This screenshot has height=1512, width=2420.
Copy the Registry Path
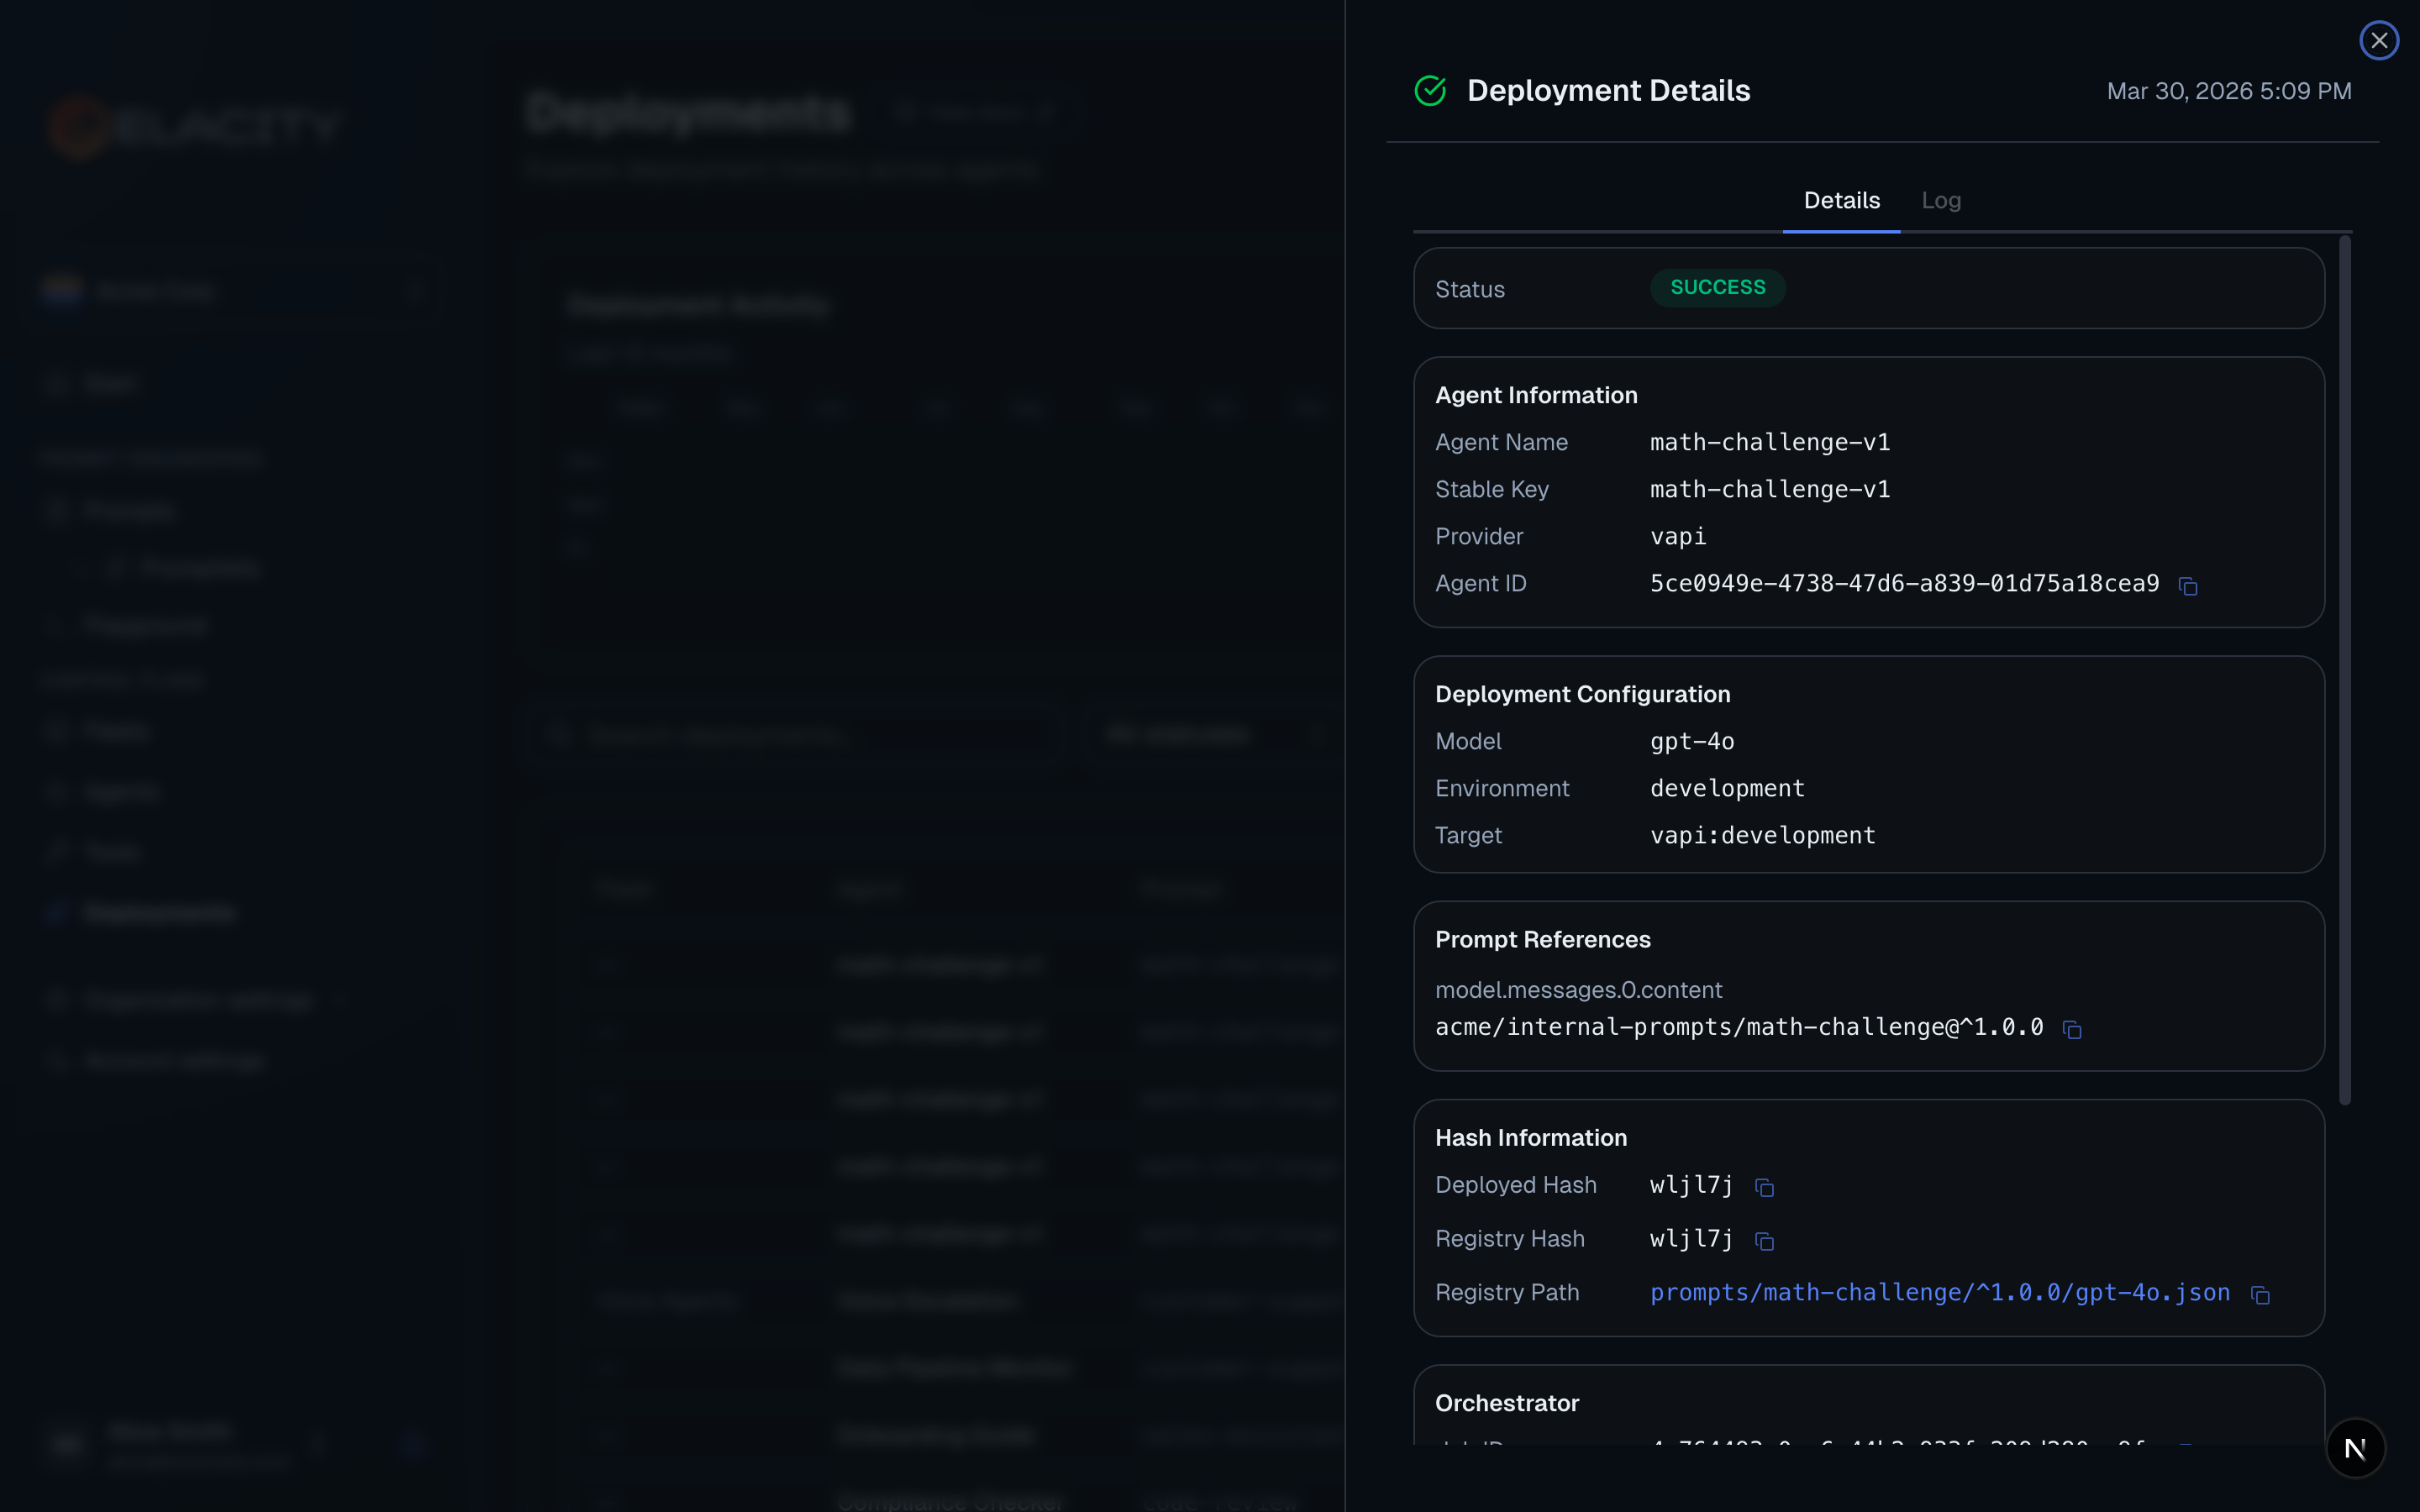2260,1295
